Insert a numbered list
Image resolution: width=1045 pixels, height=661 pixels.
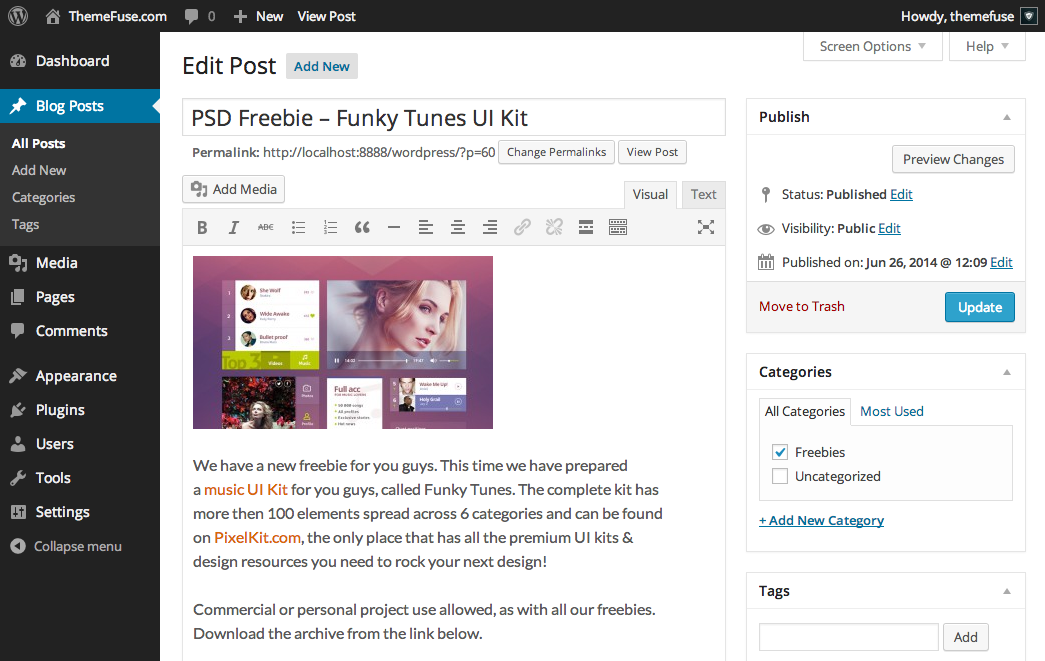[x=330, y=228]
